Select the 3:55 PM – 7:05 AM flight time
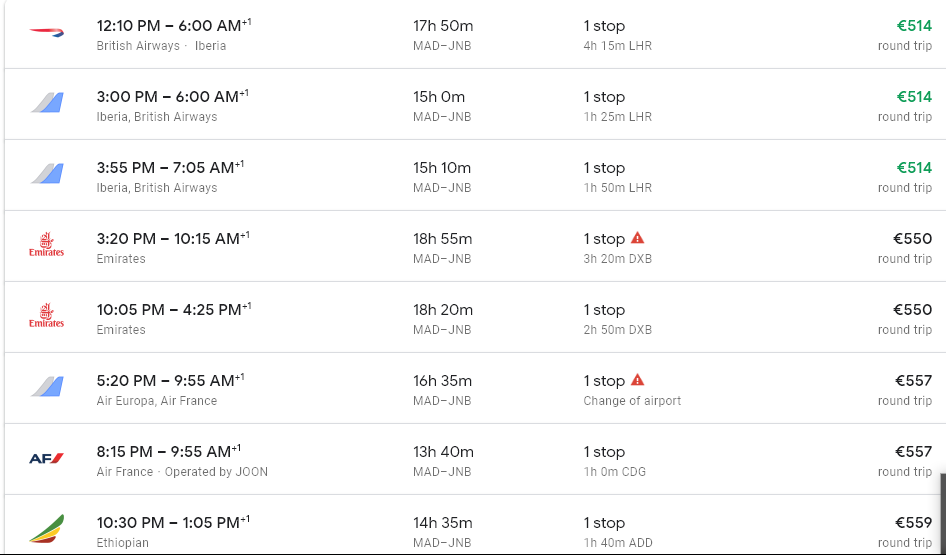This screenshot has height=555, width=946. point(169,168)
